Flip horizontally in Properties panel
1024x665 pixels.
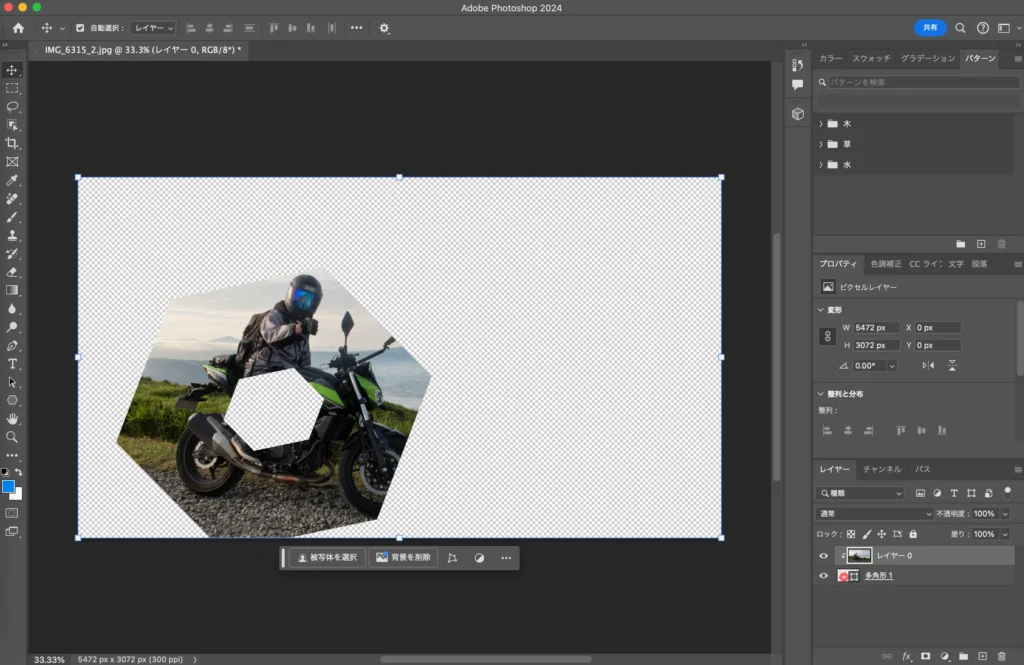tap(929, 366)
